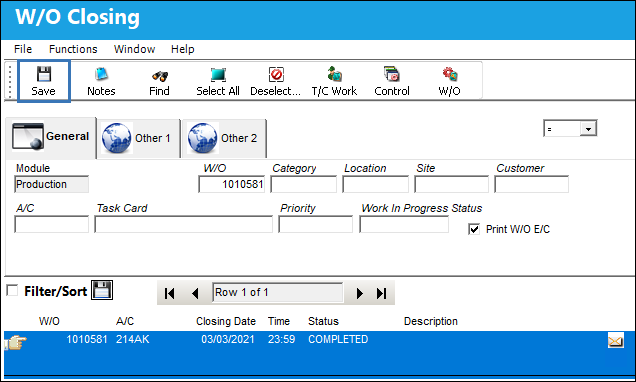This screenshot has width=636, height=382.
Task: Open the W/O toolbar button
Action: (x=449, y=81)
